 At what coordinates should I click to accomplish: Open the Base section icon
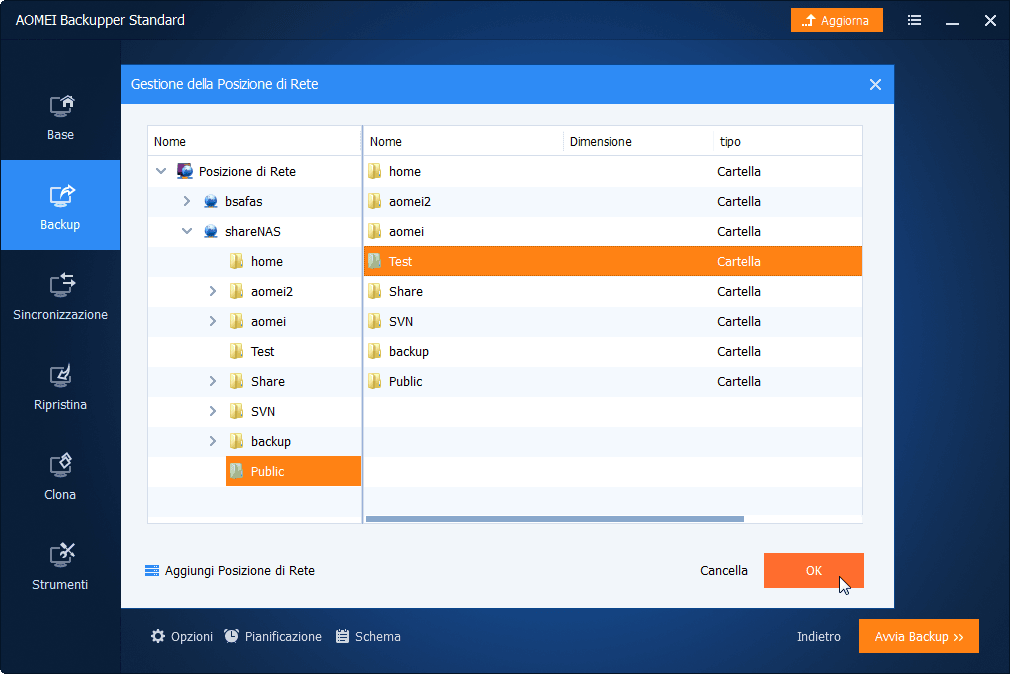pyautogui.click(x=61, y=106)
